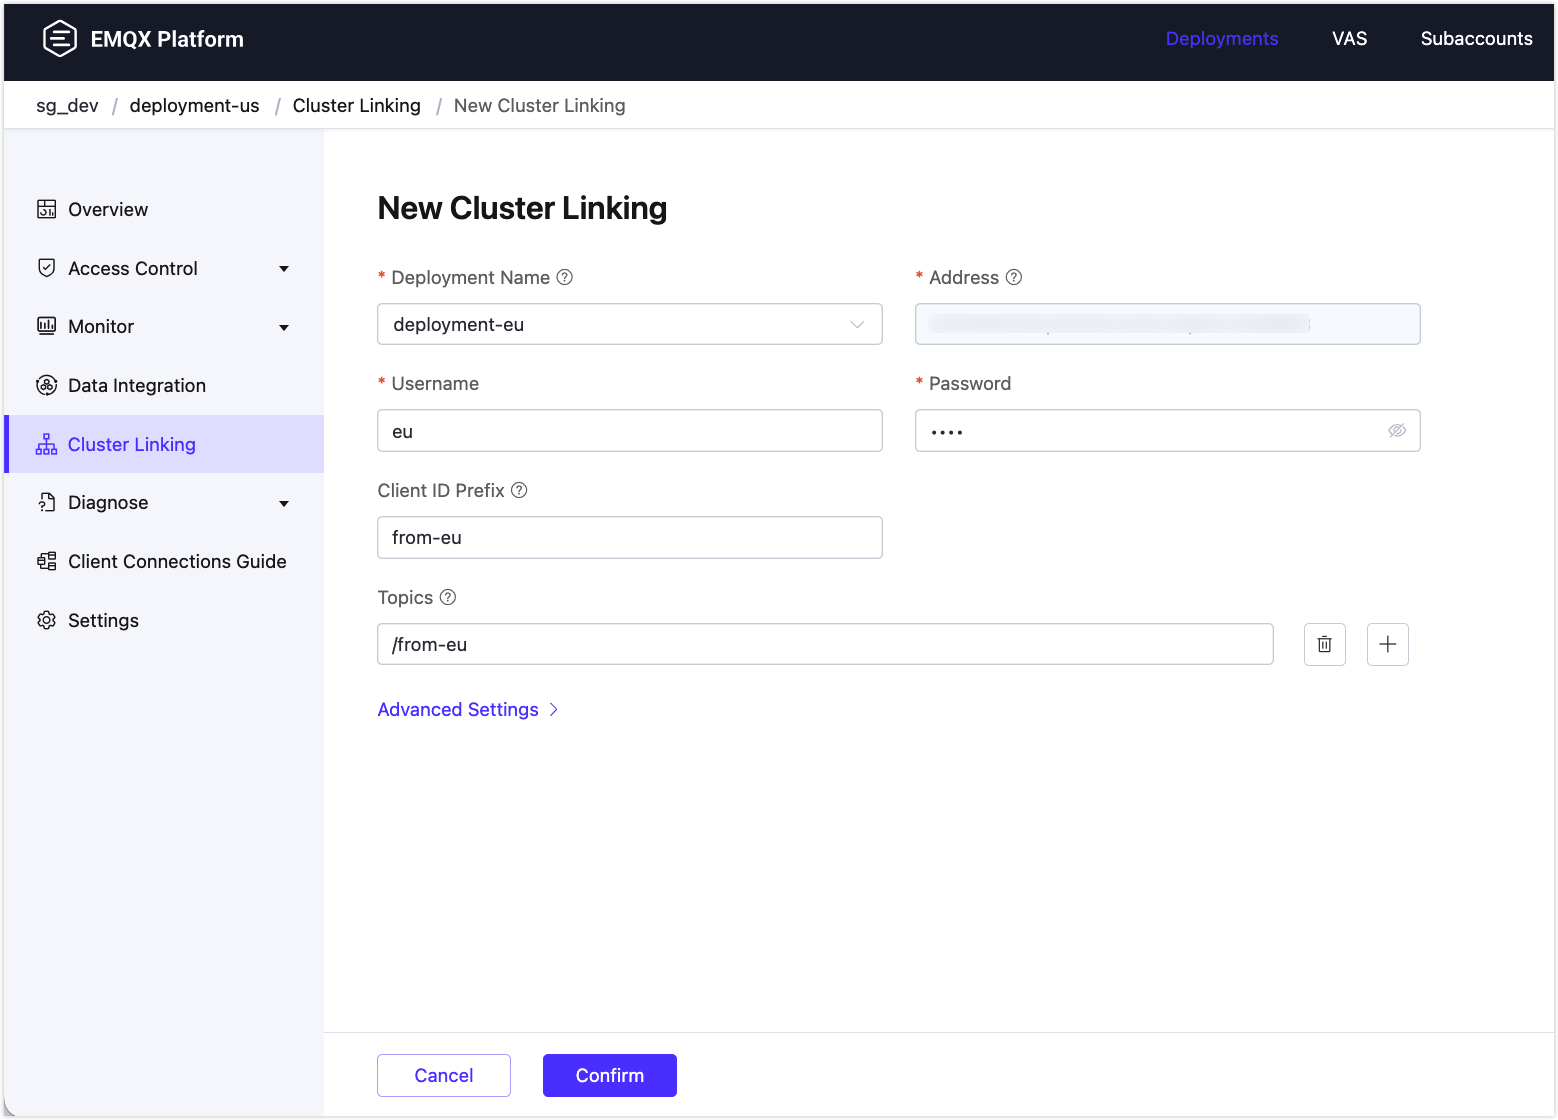The image size is (1558, 1120).
Task: Go to Deployments in top navigation
Action: (1222, 39)
